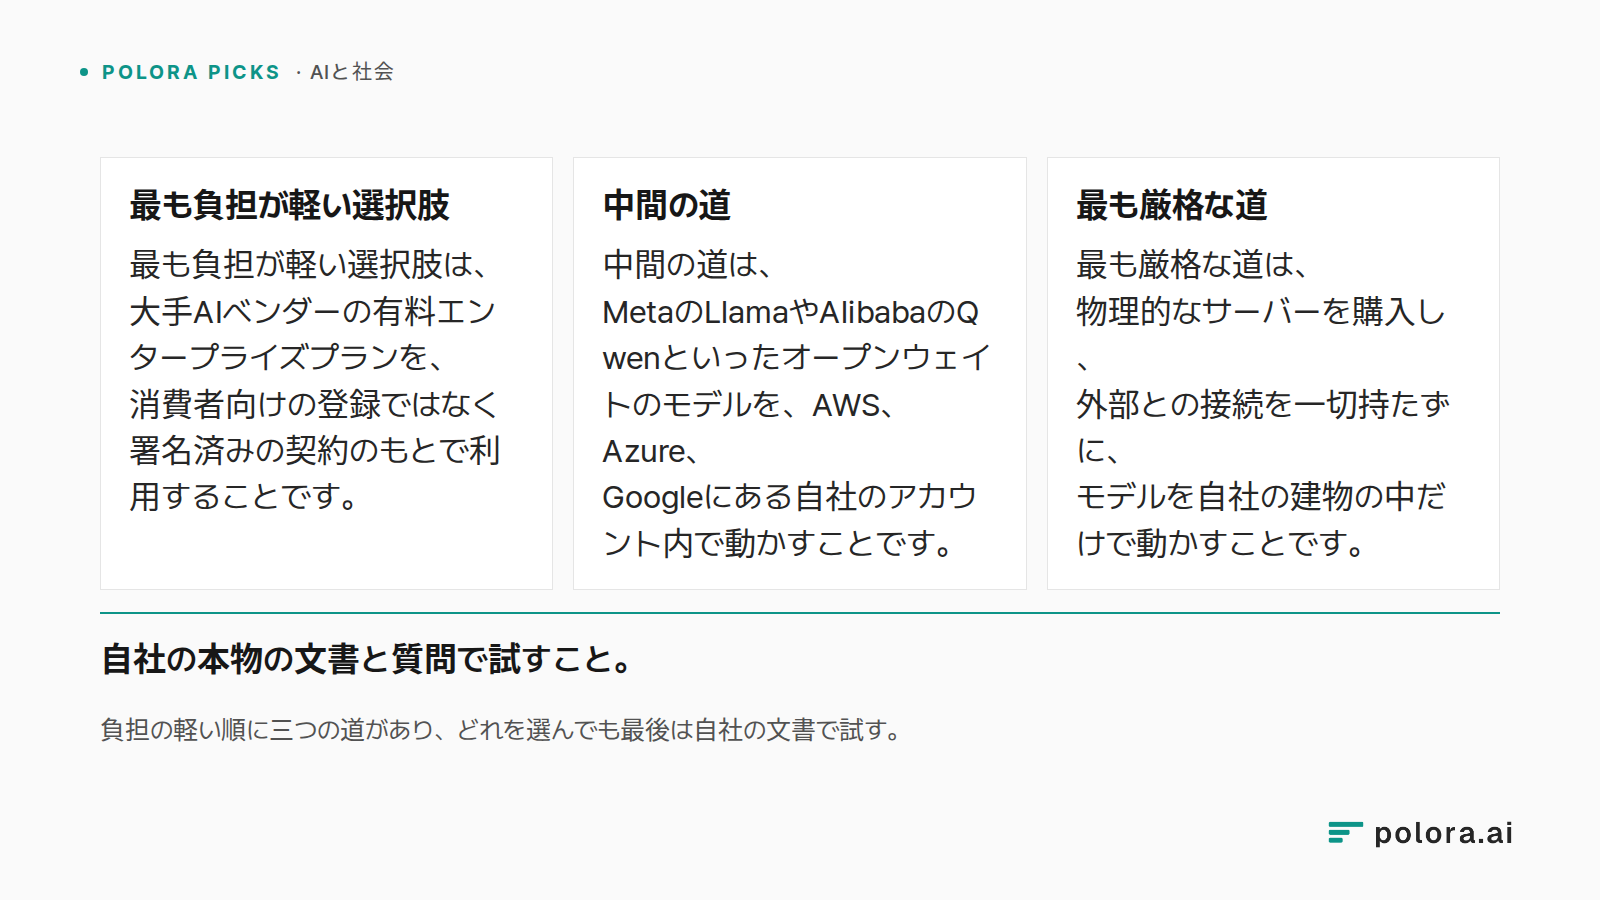
Task: Select the heading 最も厳格な道
Action: tap(1172, 205)
